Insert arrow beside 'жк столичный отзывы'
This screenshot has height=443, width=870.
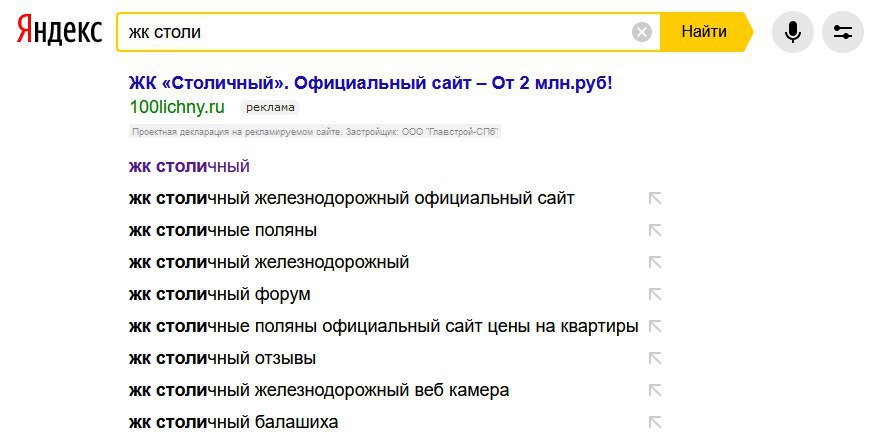tap(655, 358)
